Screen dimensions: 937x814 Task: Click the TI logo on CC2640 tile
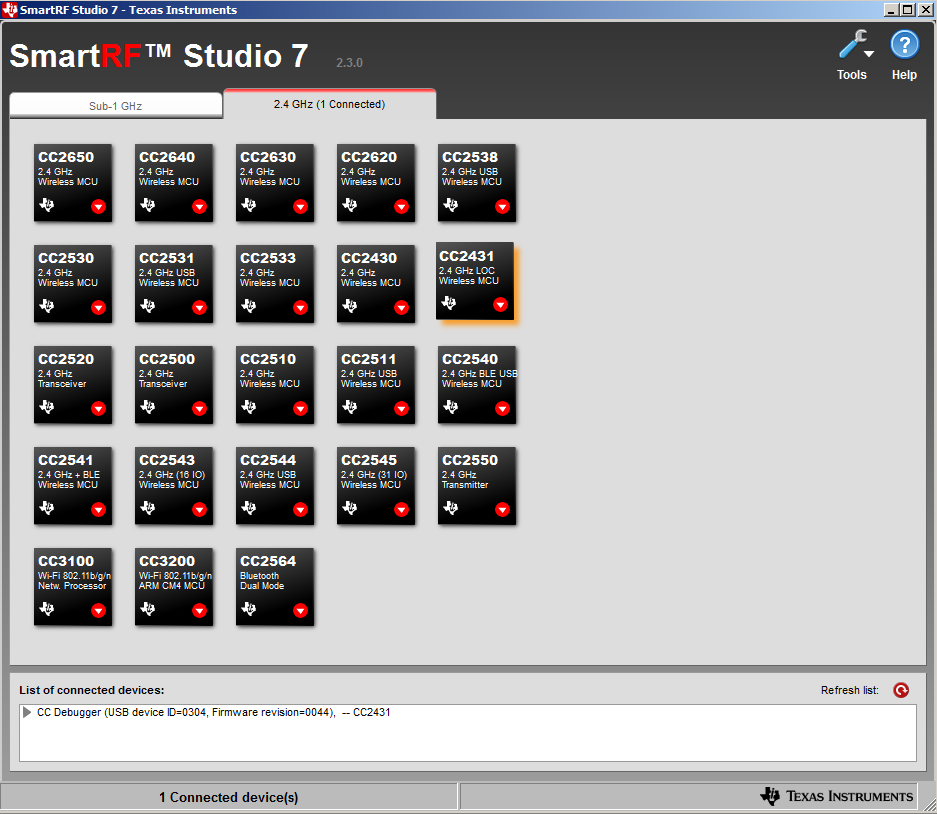tap(148, 205)
